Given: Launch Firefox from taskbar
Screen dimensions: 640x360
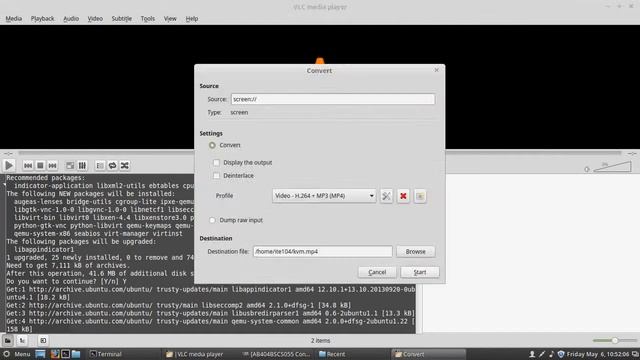Looking at the screenshot, I should coord(55,354).
